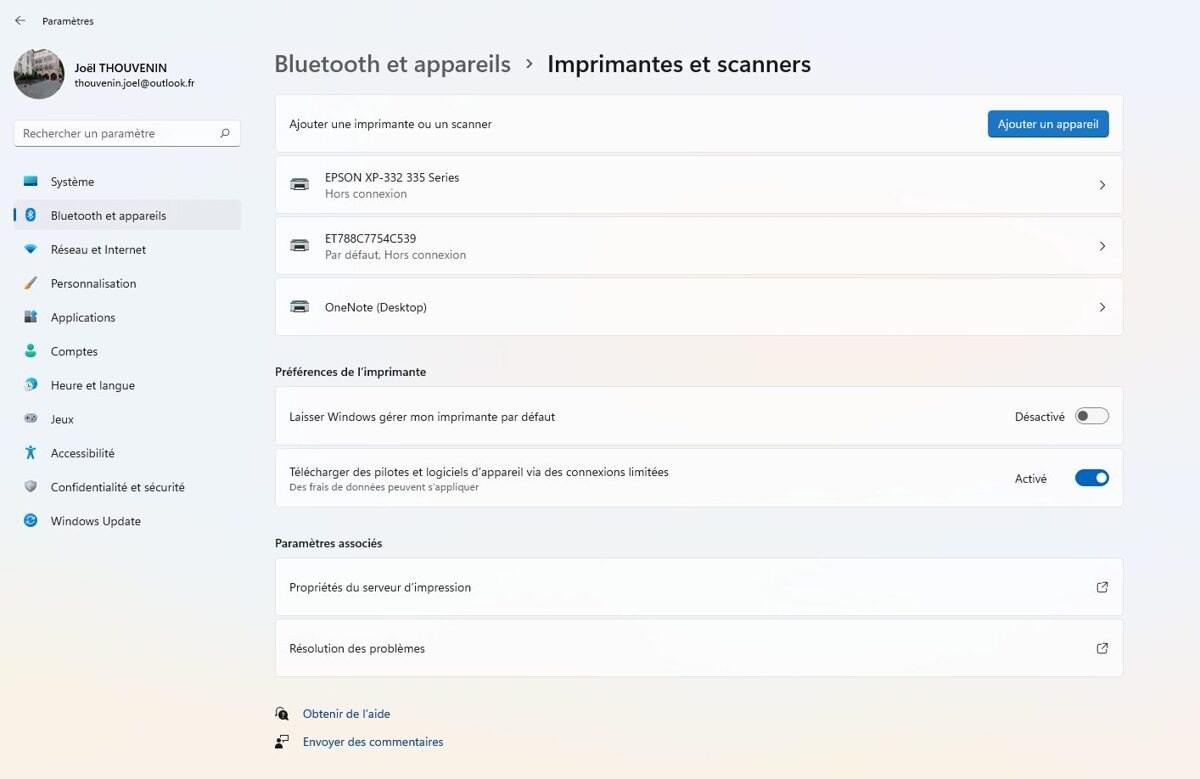Click the Ajouter un appareil button

(x=1048, y=124)
